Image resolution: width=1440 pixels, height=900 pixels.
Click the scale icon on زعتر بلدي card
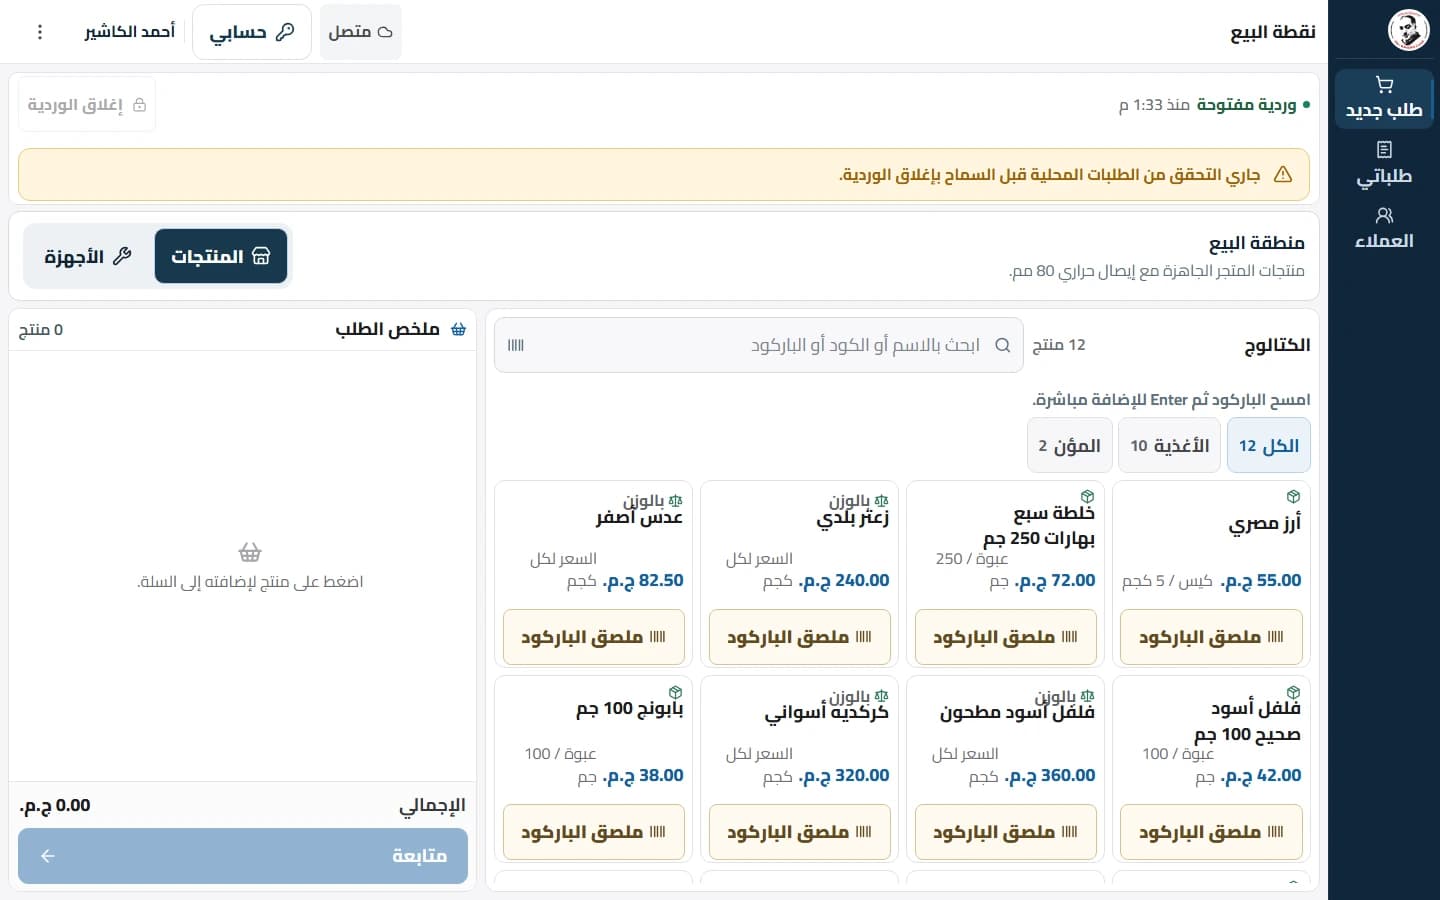(x=881, y=500)
